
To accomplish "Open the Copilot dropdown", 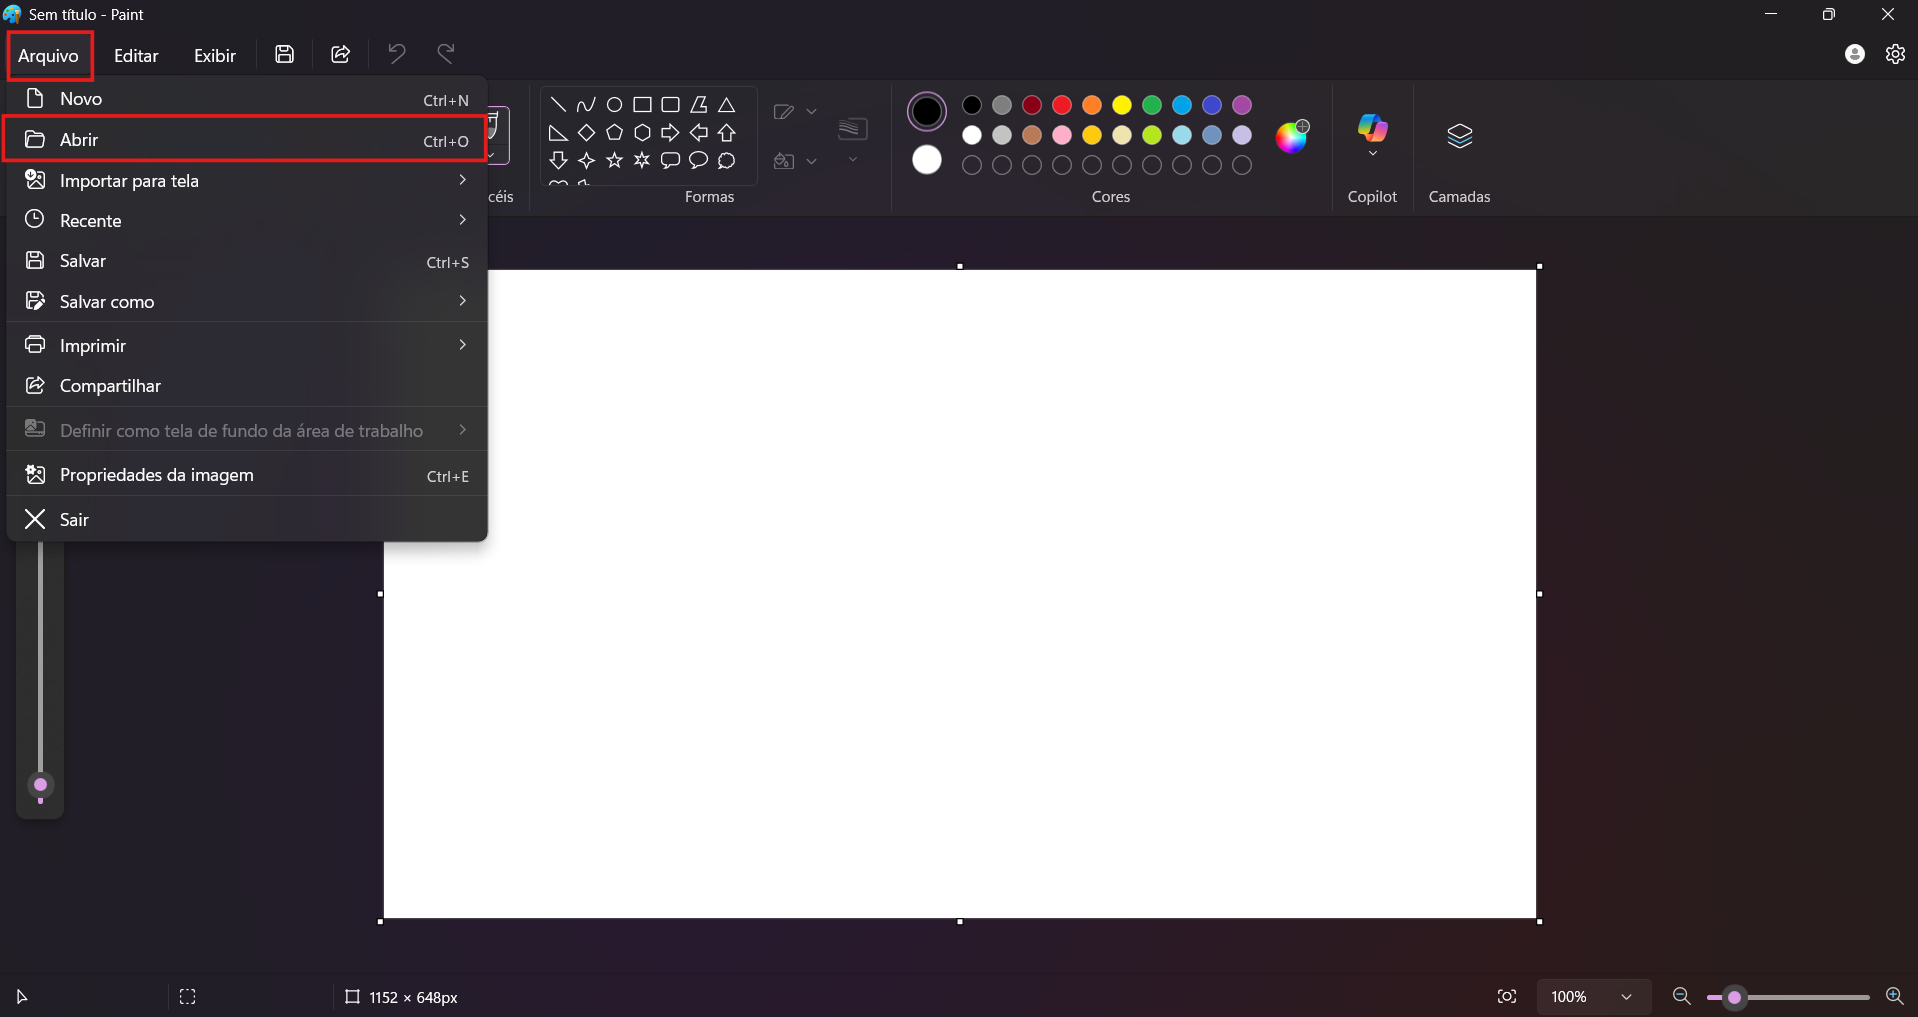I will (x=1372, y=153).
